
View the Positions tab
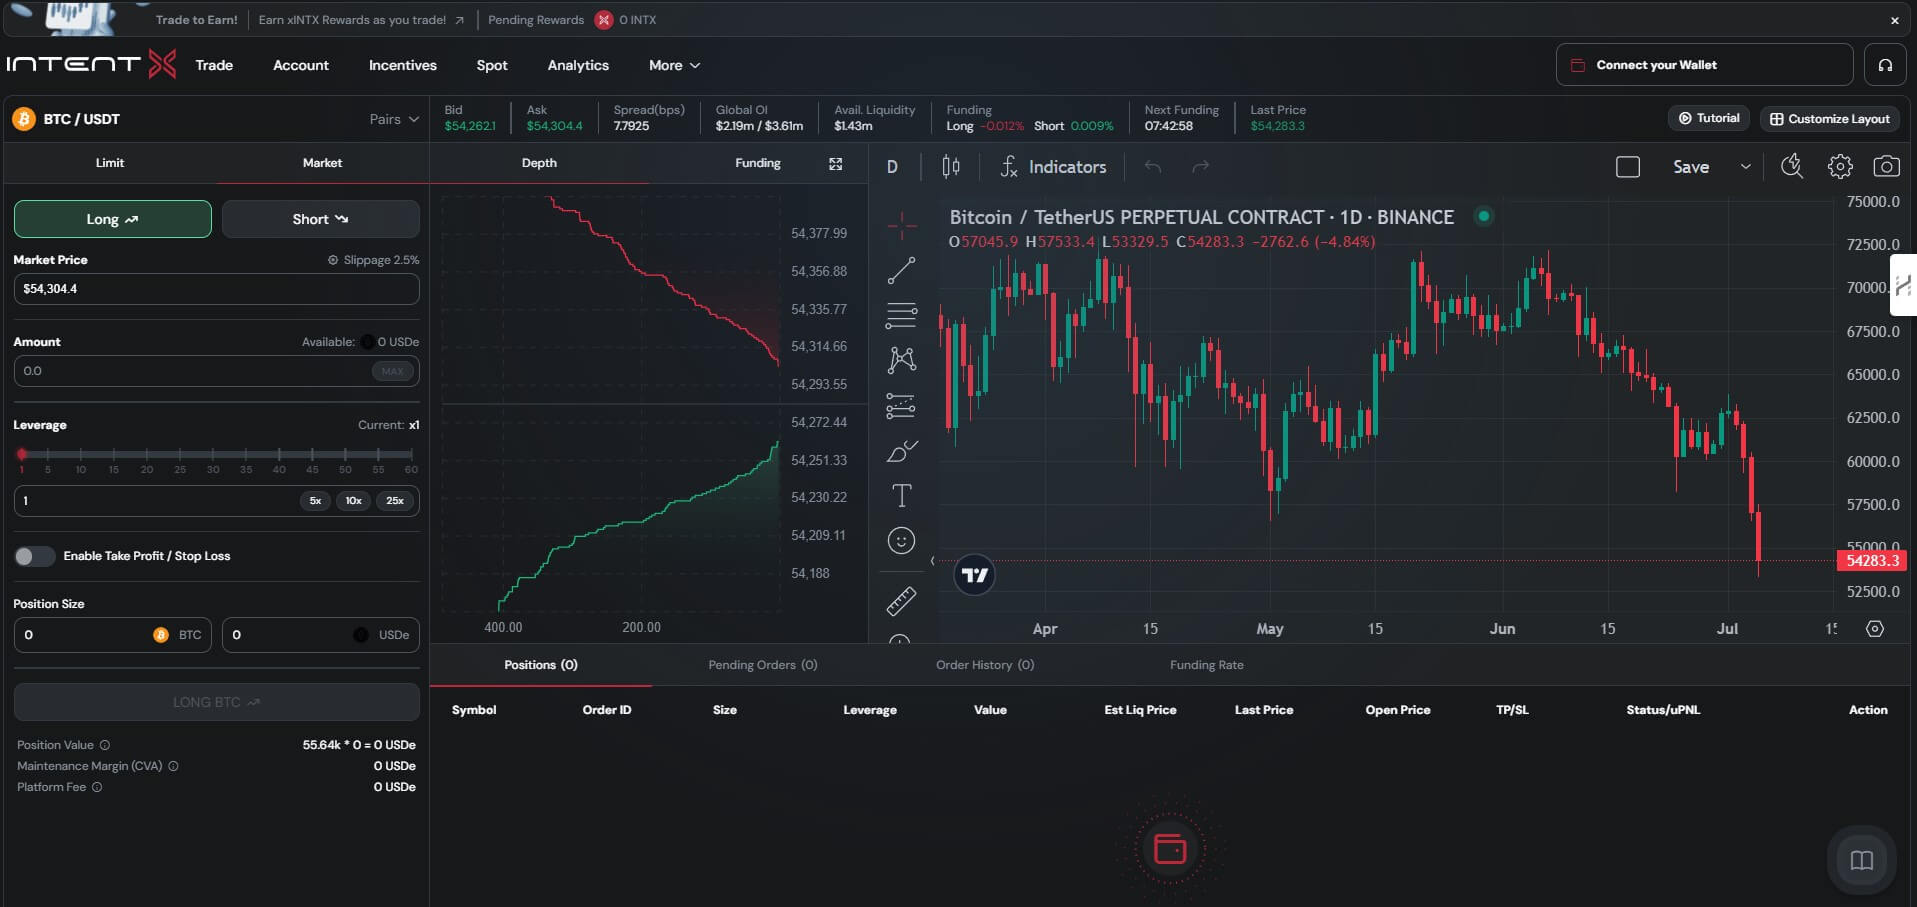tap(541, 665)
